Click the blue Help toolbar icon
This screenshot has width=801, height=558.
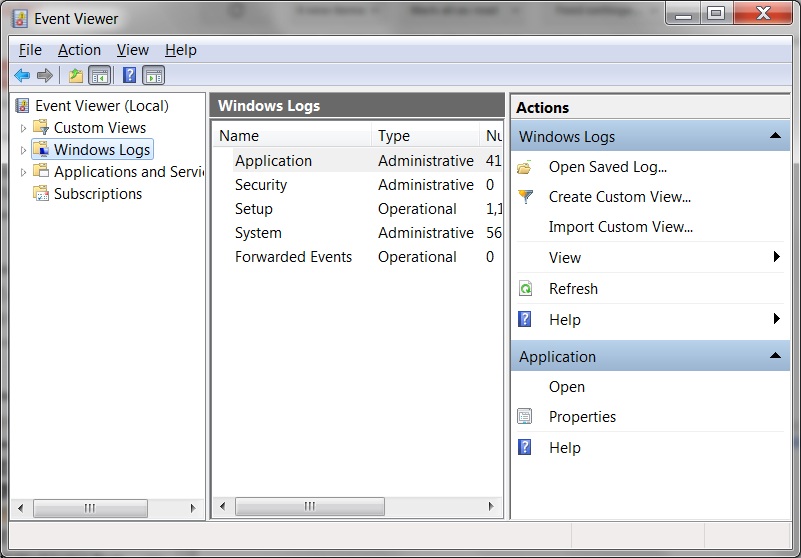[129, 75]
